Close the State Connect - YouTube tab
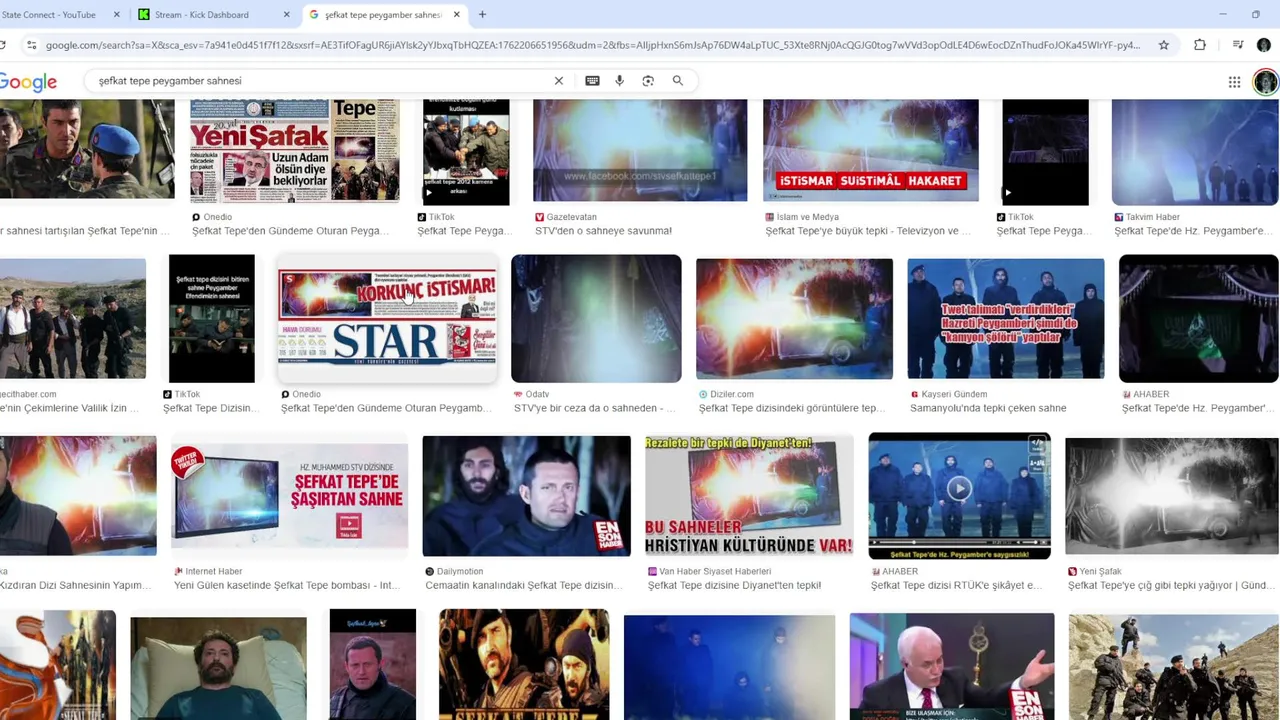 coord(117,15)
